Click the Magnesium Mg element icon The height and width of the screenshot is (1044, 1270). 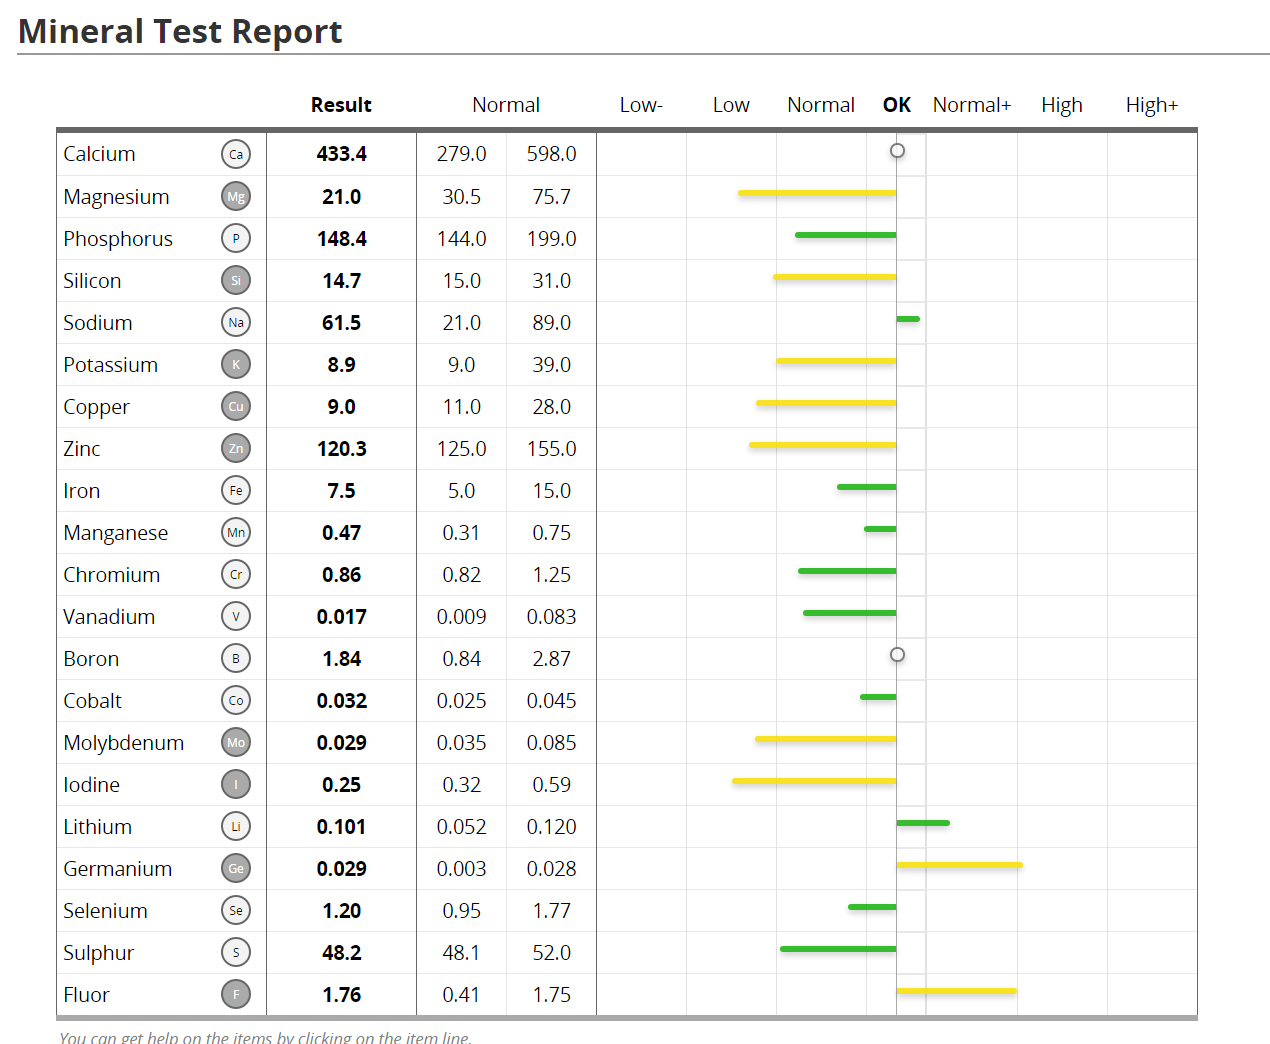236,197
